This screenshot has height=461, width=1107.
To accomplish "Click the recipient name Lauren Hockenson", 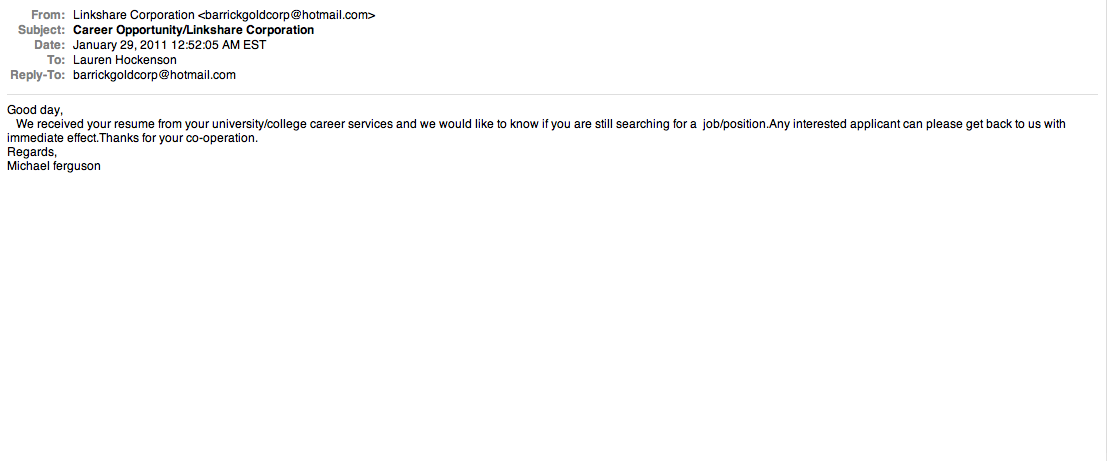I will point(125,59).
